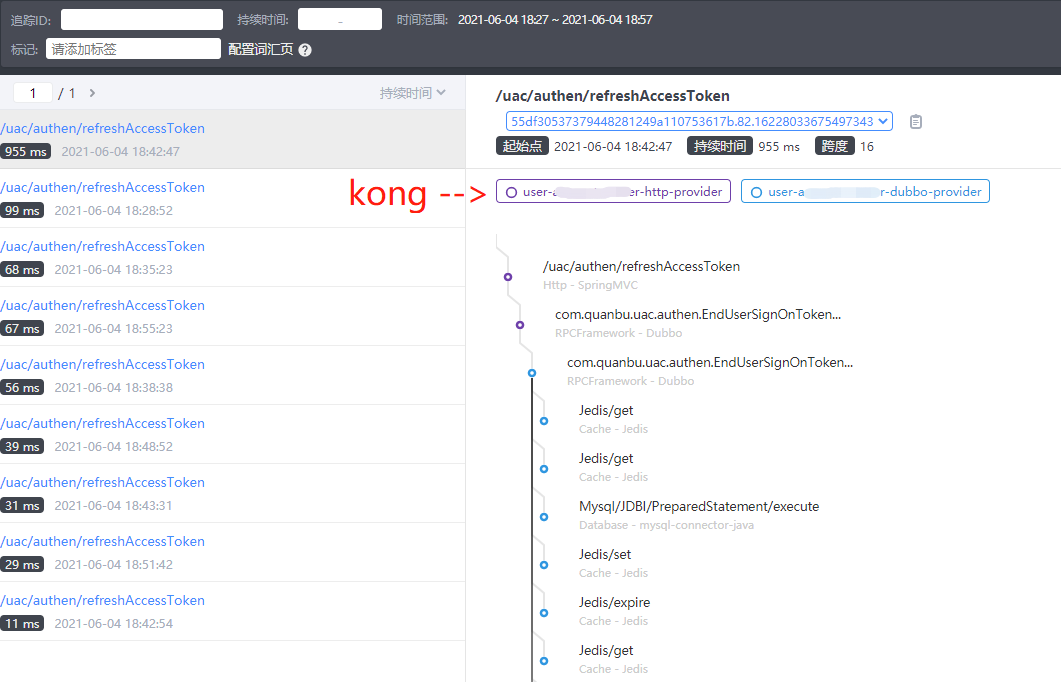Go to next page arrow in trace list

pyautogui.click(x=92, y=93)
